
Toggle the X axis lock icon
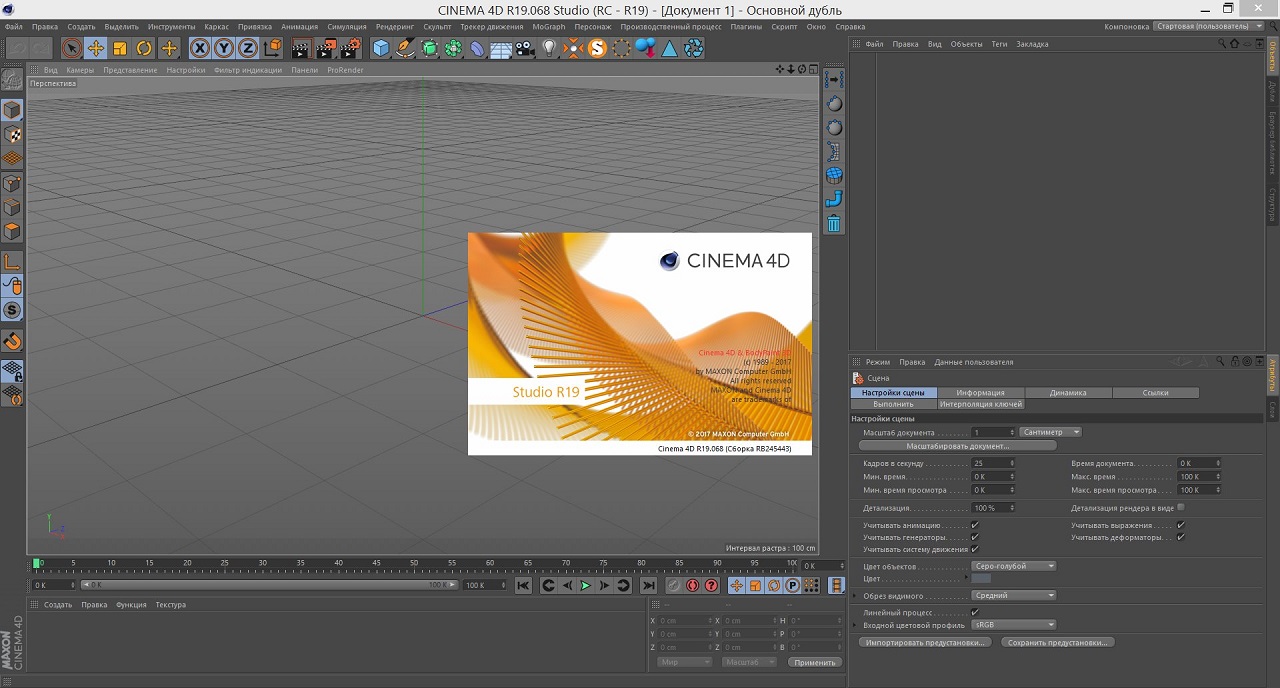tap(200, 48)
